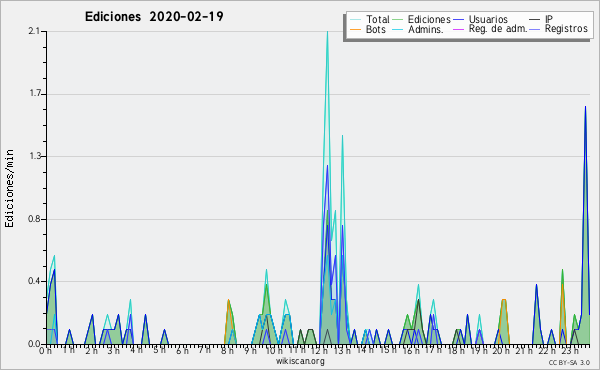Screen dimensions: 600x370
Task: Click the 'CC BY-SA 3.0' license text
Action: tap(569, 362)
